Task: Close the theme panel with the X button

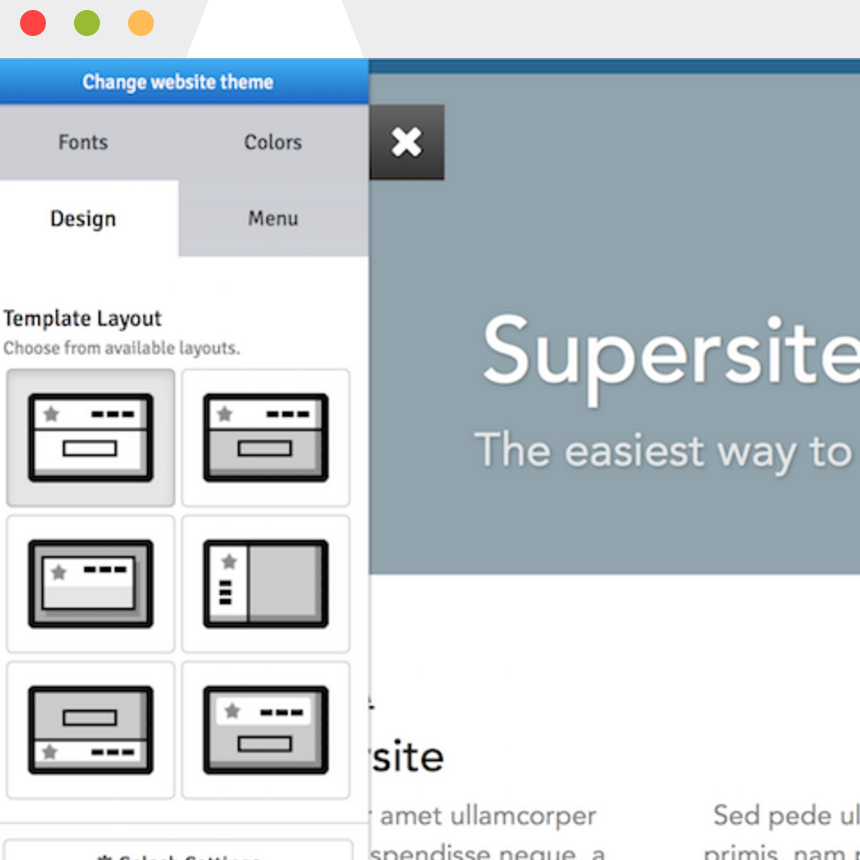Action: (406, 142)
